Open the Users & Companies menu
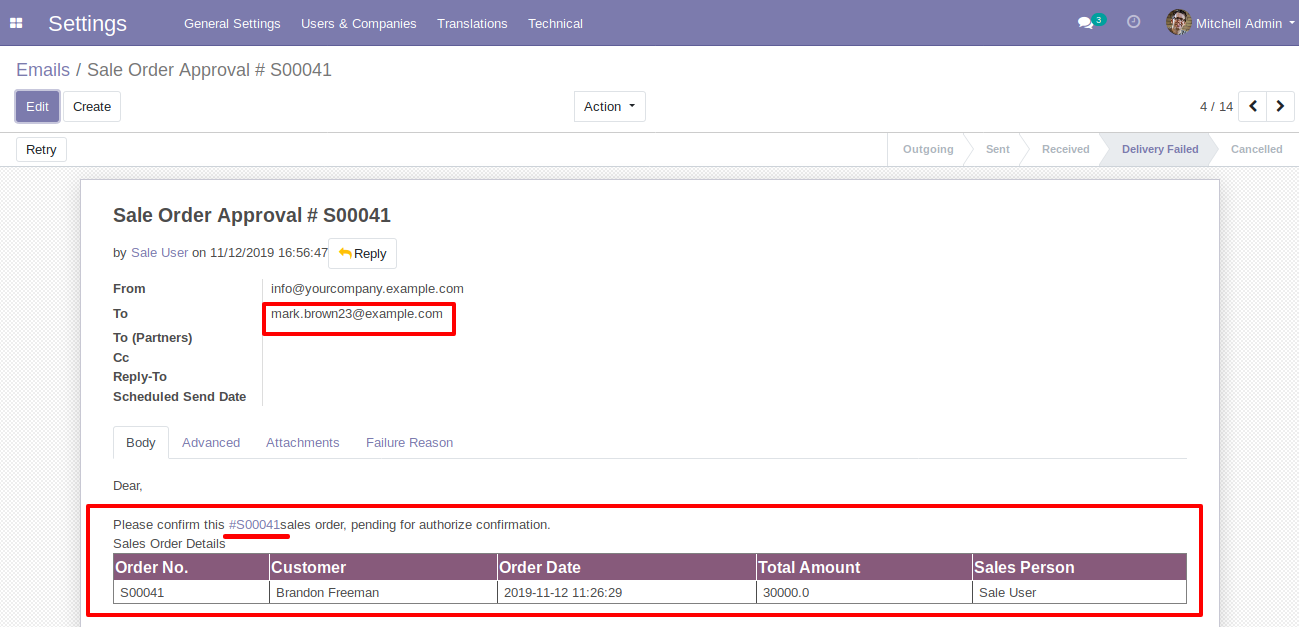The image size is (1299, 627). click(x=358, y=23)
